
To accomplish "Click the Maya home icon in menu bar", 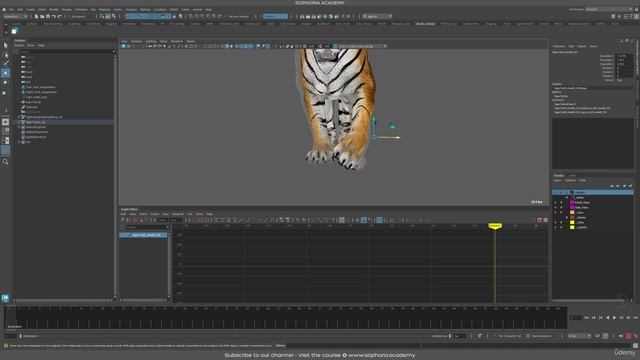I will point(4,9).
